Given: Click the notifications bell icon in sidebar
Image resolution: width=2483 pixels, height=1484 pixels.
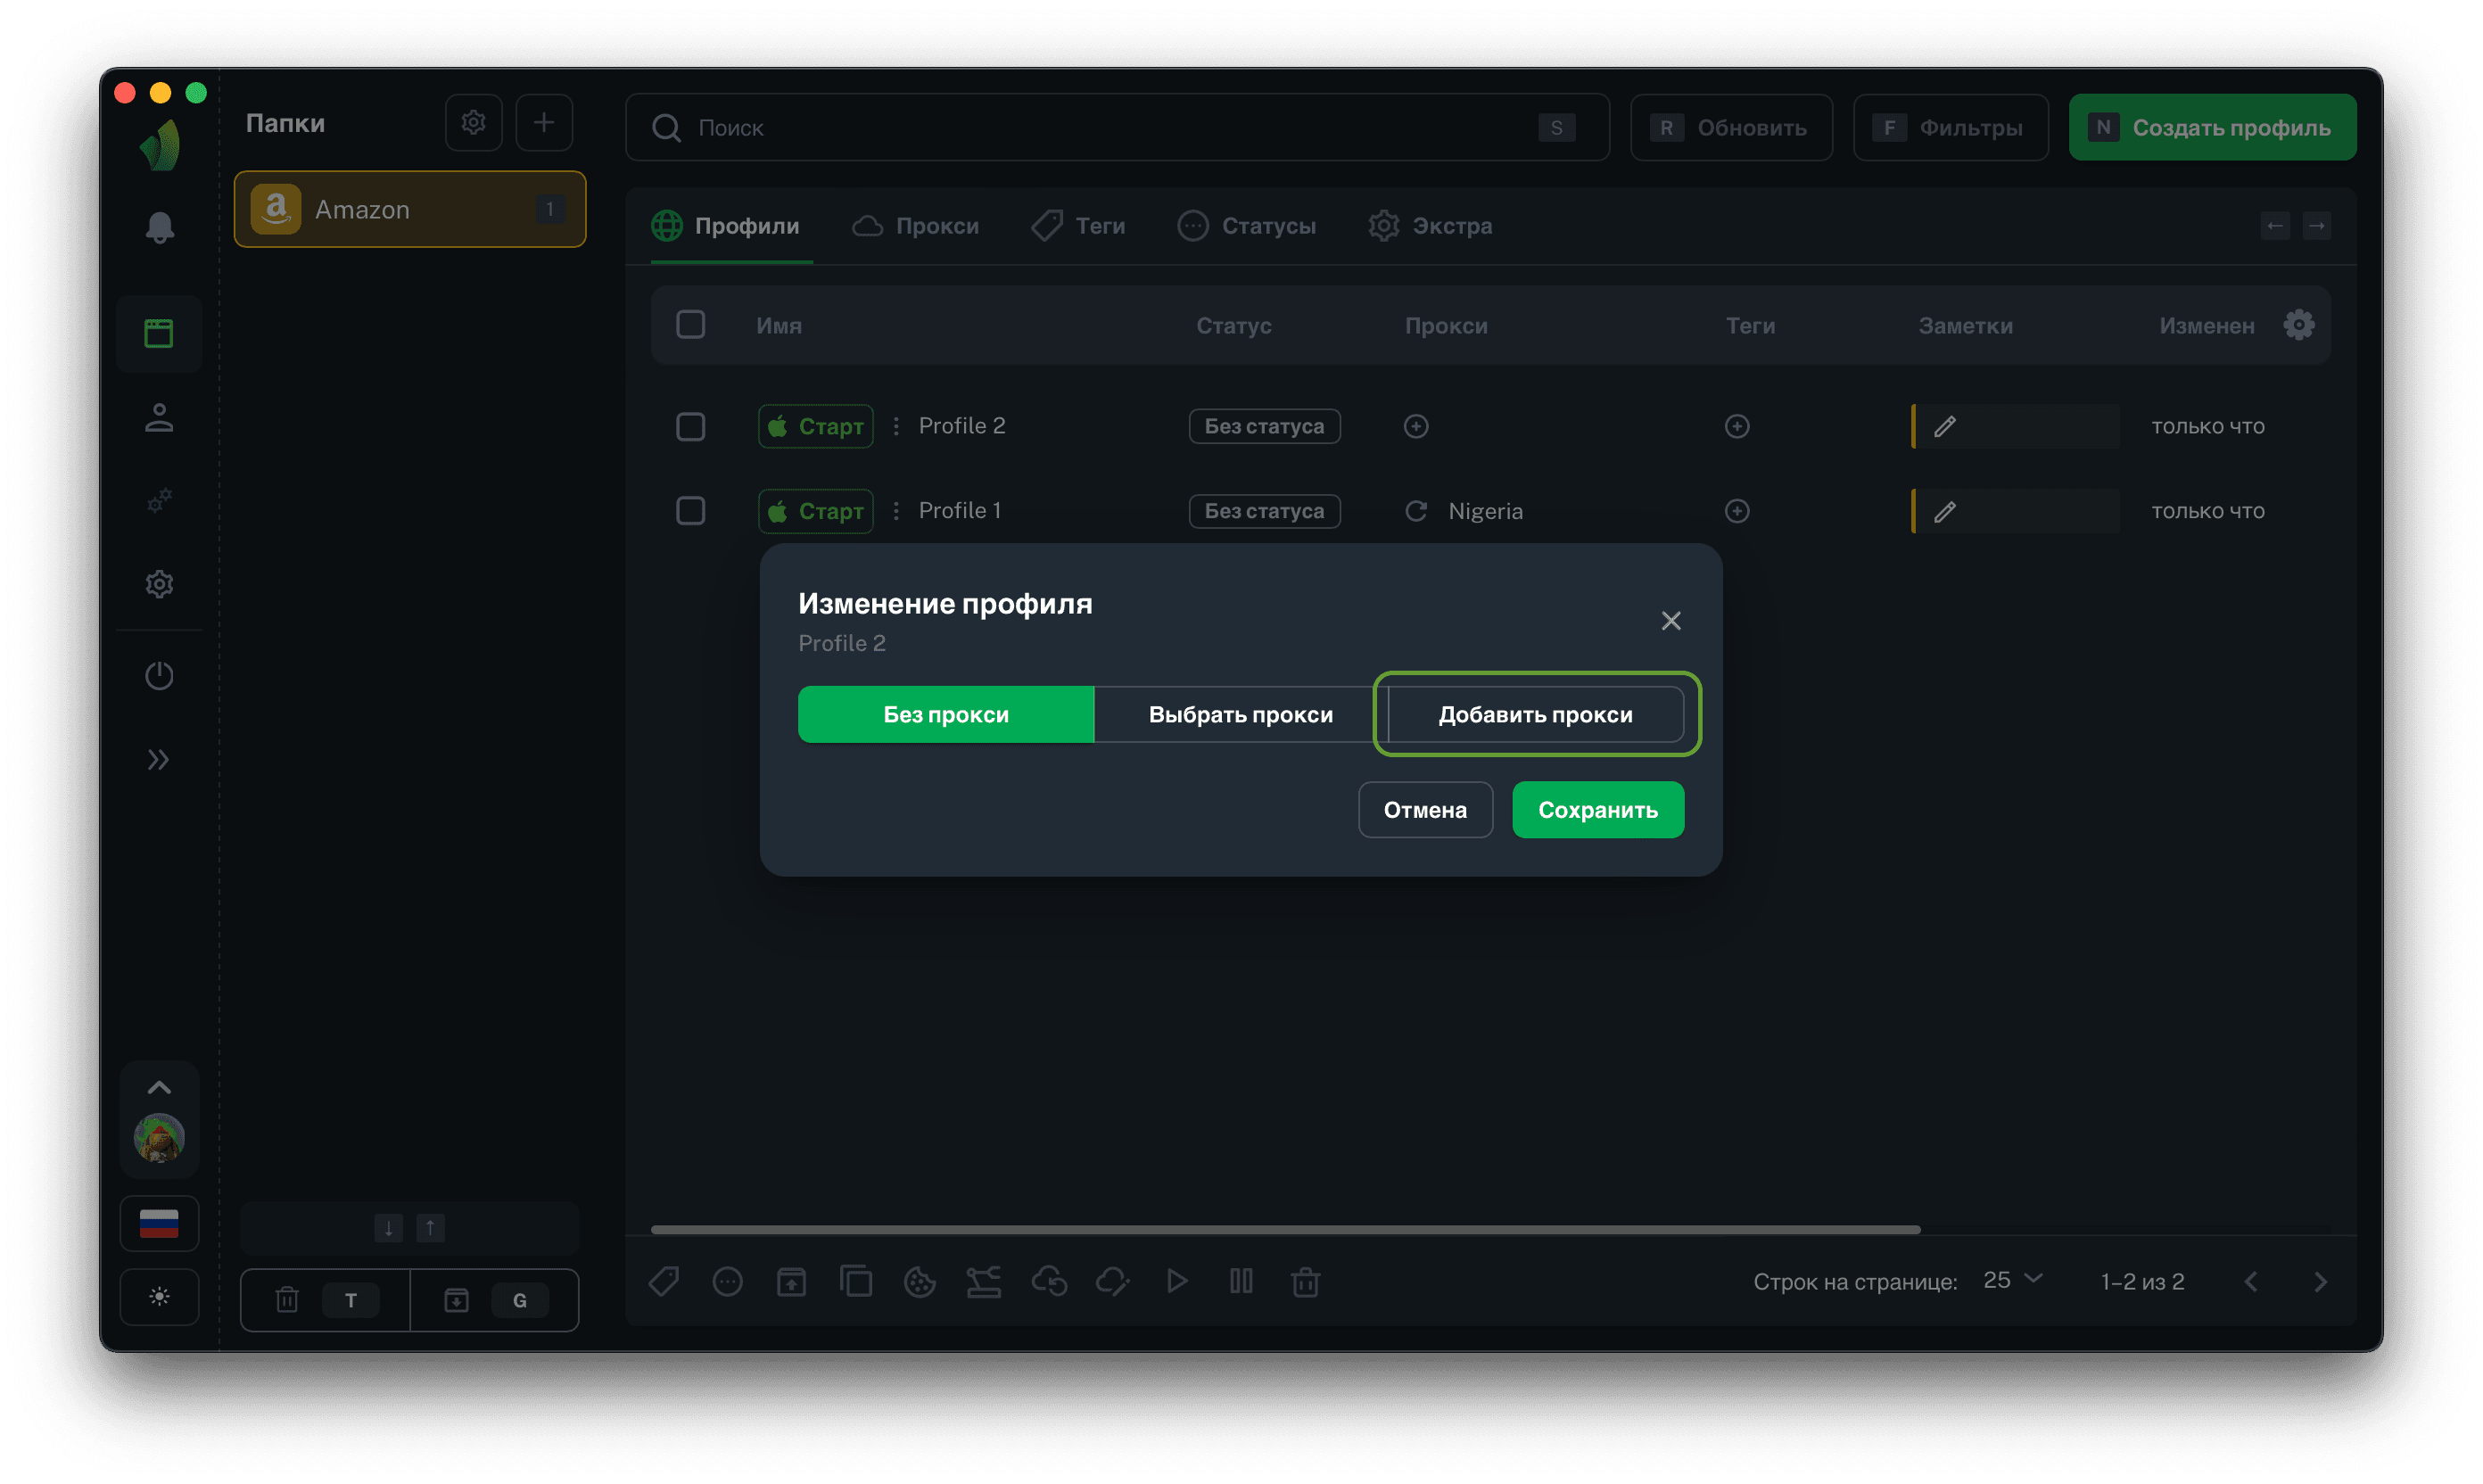Looking at the screenshot, I should [x=159, y=228].
